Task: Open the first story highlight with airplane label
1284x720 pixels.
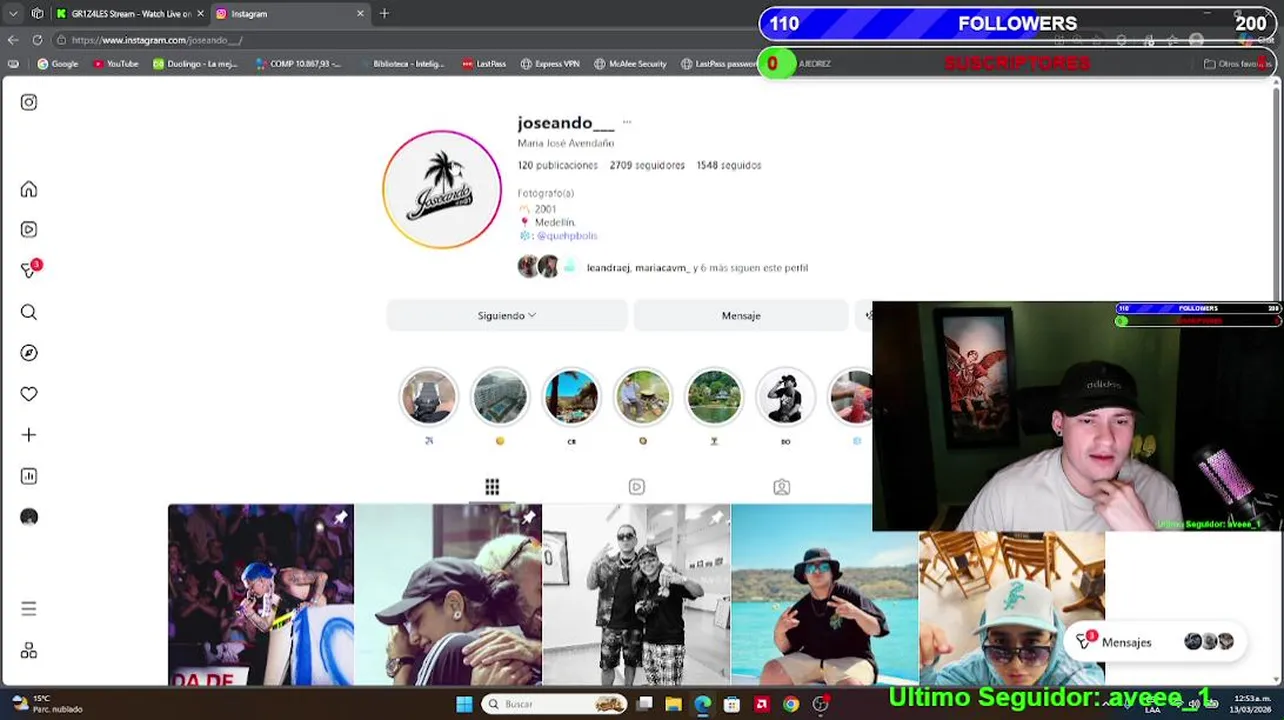Action: 428,397
